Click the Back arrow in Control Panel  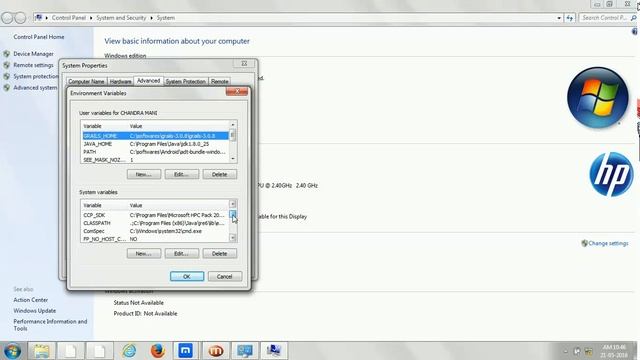pyautogui.click(x=7, y=18)
